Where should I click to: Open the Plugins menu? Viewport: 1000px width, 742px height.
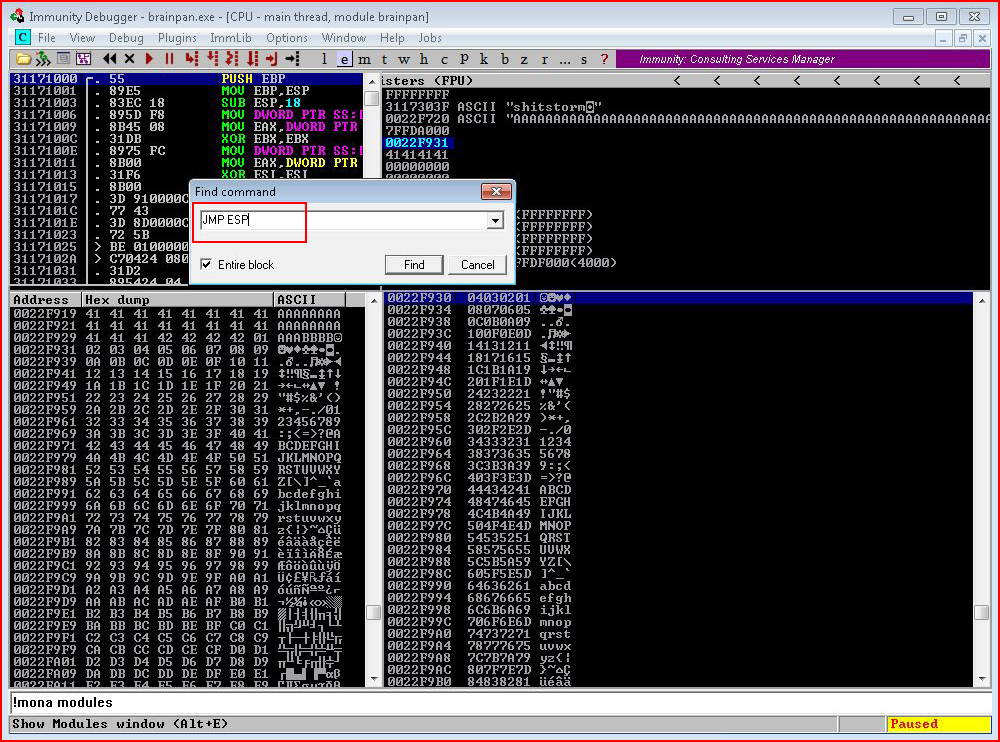177,38
